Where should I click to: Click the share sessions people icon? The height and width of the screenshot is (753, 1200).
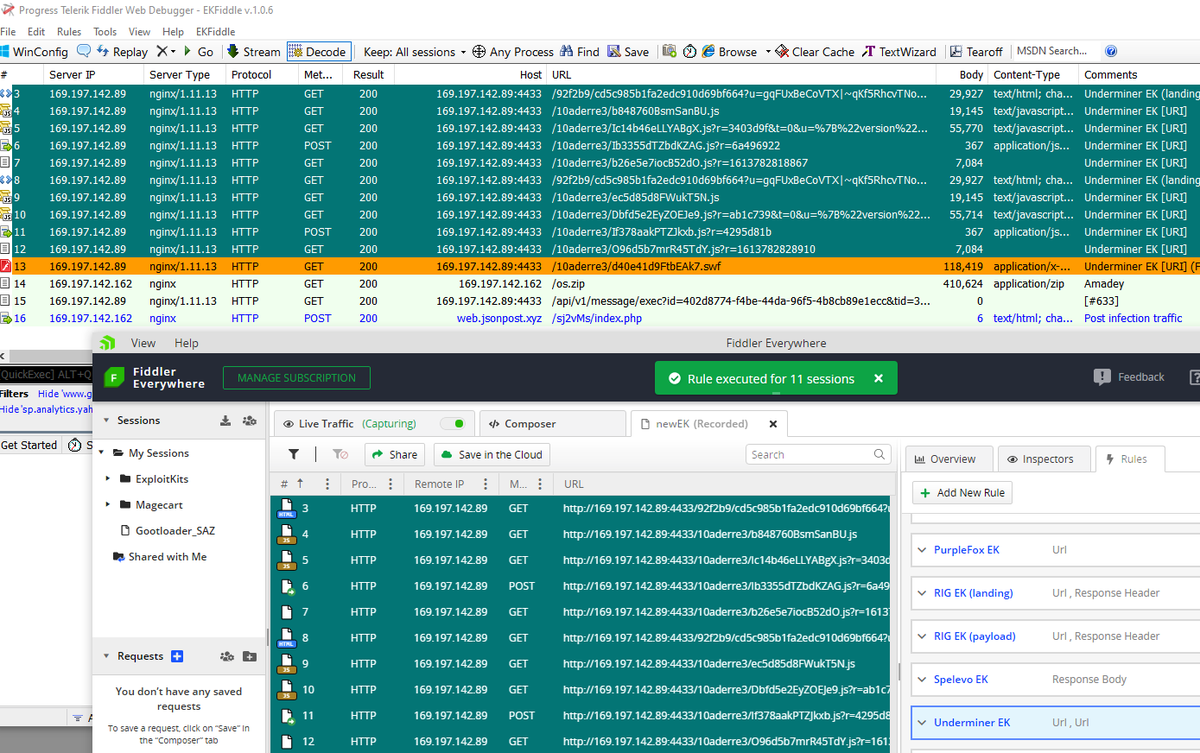click(248, 421)
